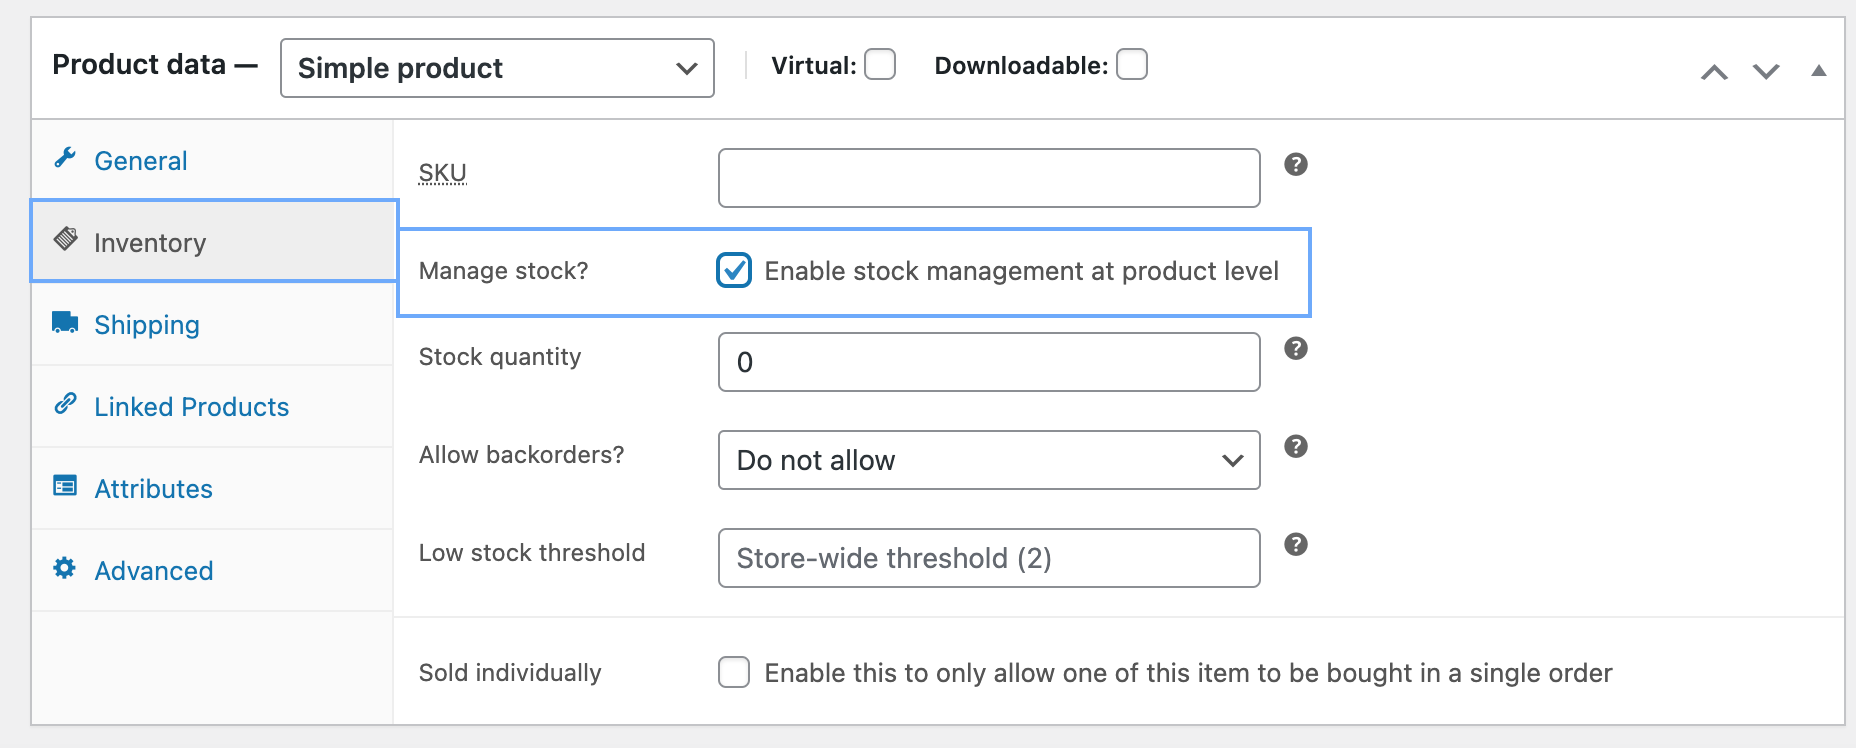
Task: Move Product data panel up arrow
Action: 1714,72
